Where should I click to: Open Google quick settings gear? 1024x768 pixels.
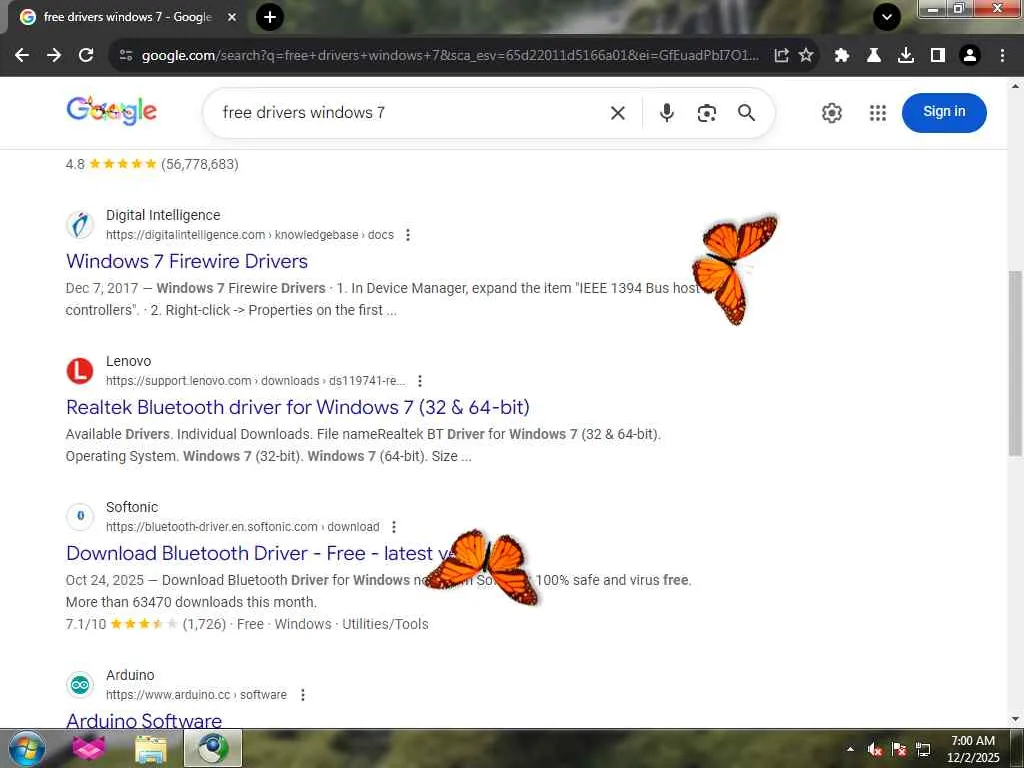pos(831,113)
